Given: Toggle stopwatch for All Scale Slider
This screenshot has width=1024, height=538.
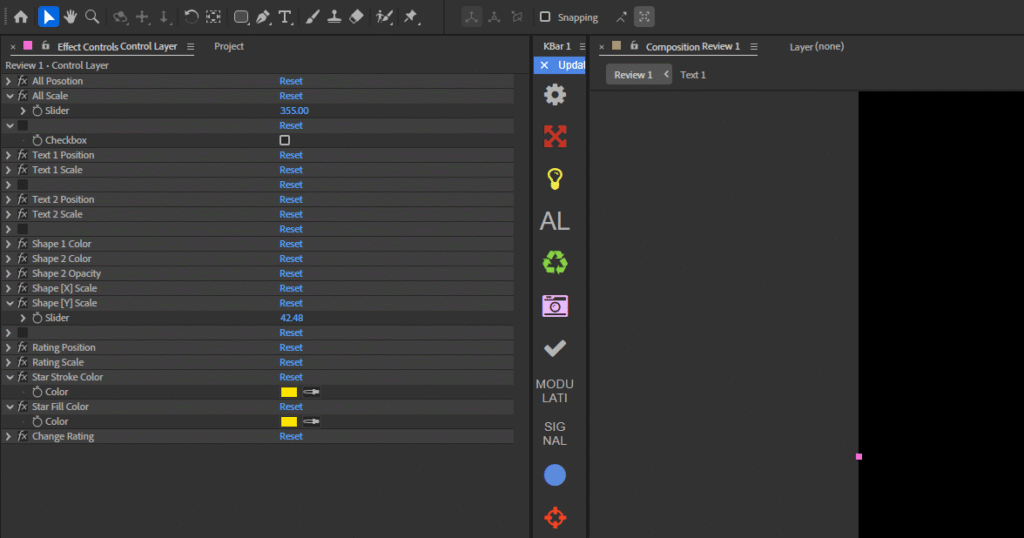Looking at the screenshot, I should click(x=37, y=111).
